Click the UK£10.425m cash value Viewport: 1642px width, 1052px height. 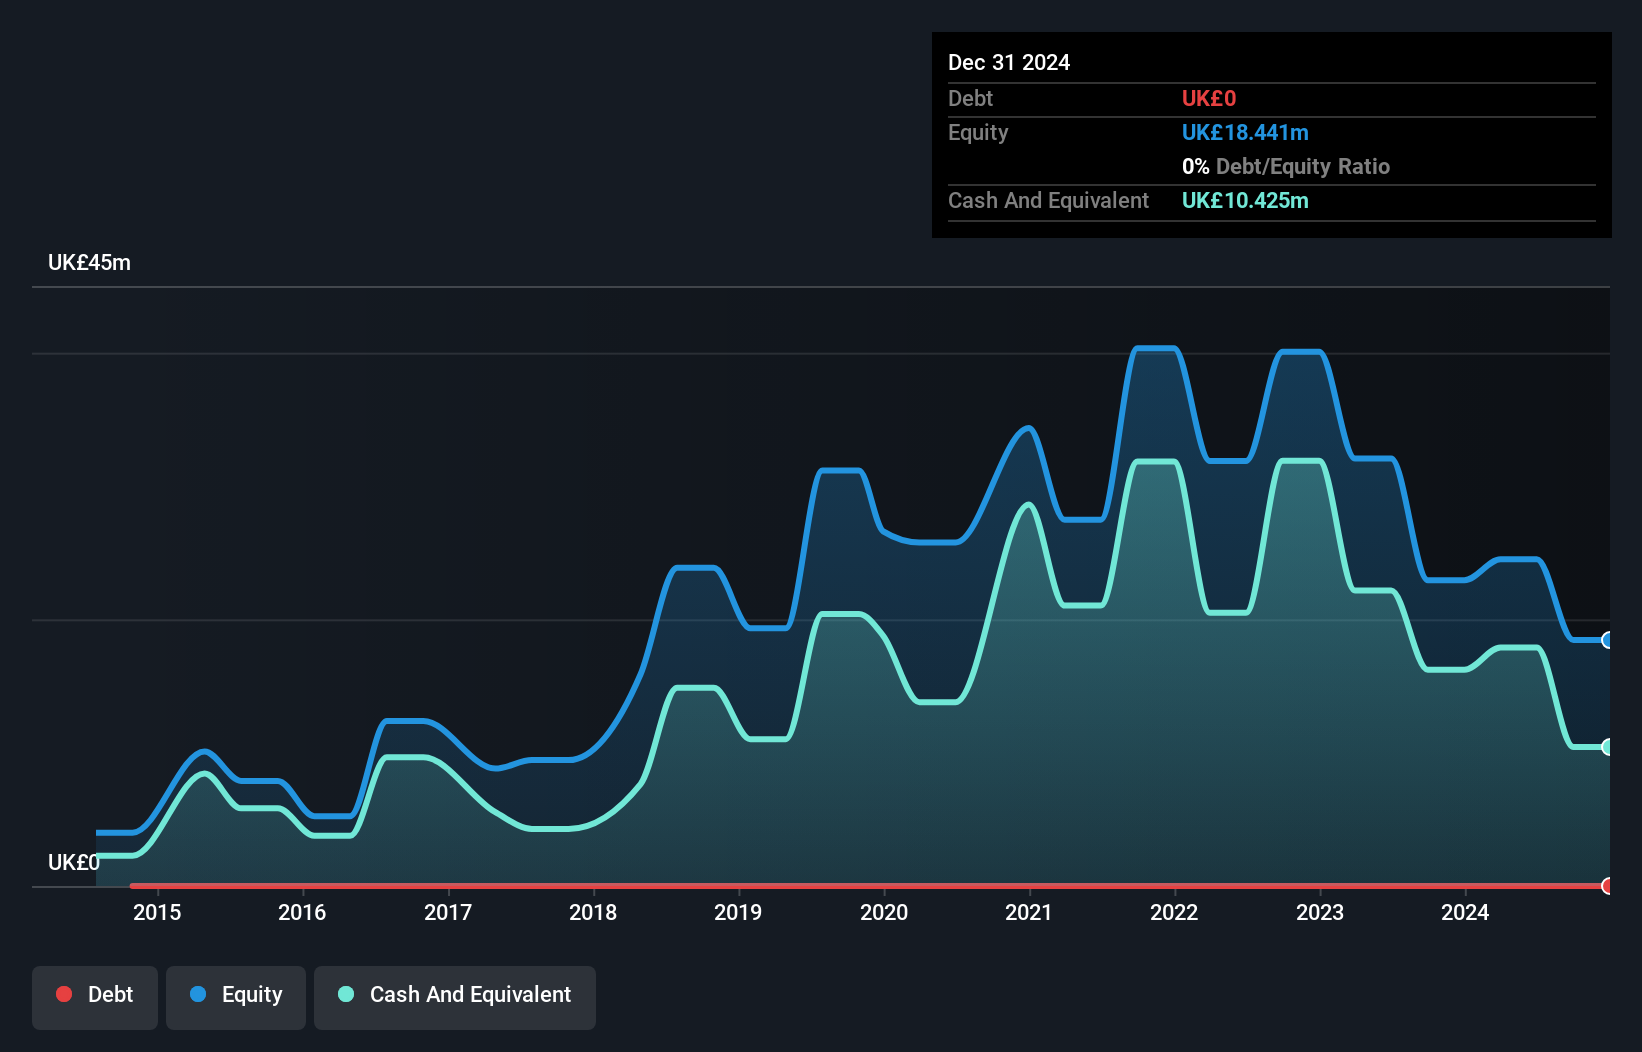pos(1245,200)
